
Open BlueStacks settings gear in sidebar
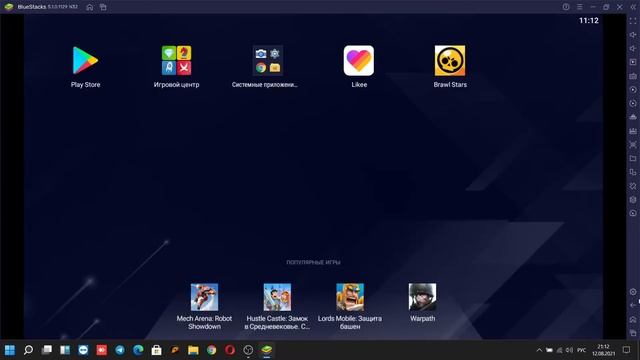[x=633, y=292]
